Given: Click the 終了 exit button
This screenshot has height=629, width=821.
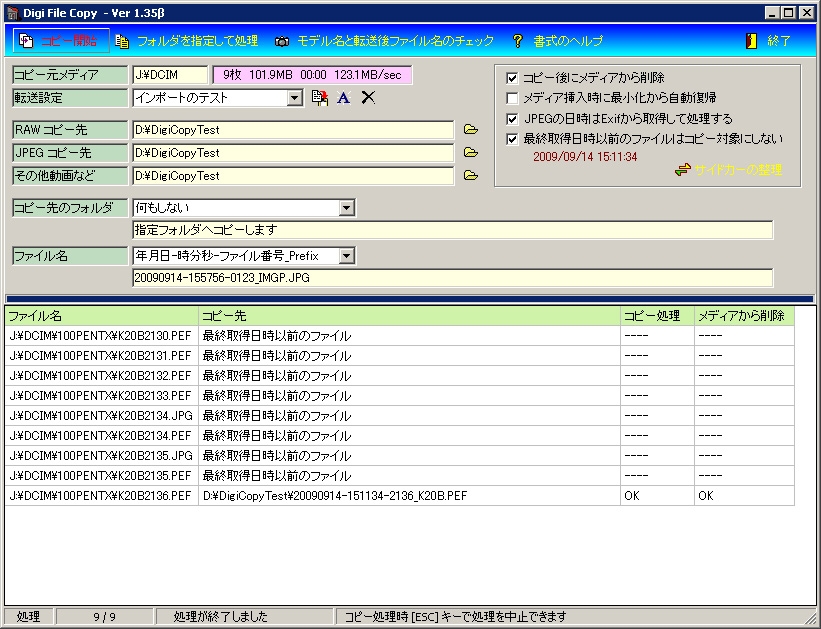Looking at the screenshot, I should [x=769, y=41].
